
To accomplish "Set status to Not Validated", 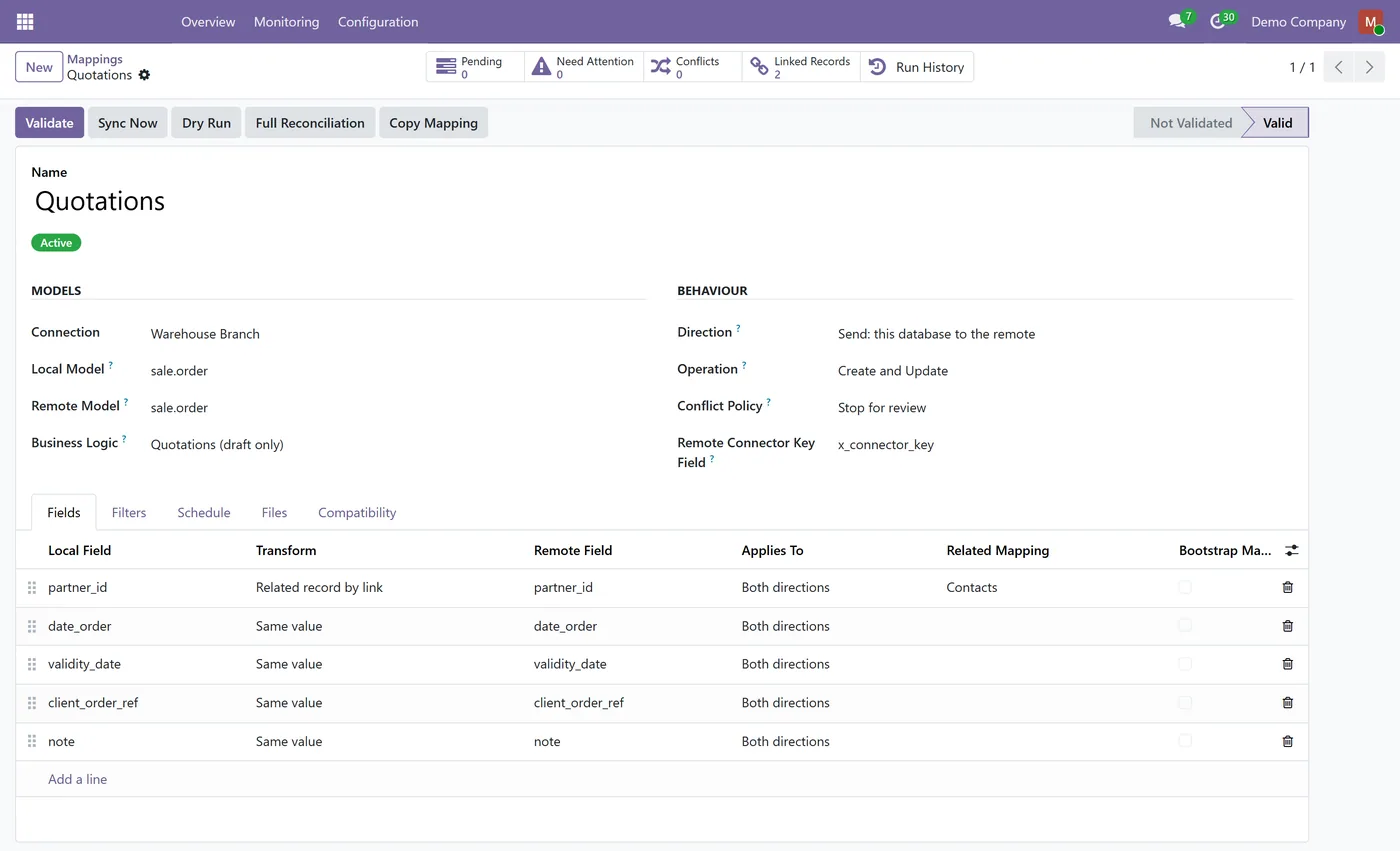I will tap(1188, 123).
